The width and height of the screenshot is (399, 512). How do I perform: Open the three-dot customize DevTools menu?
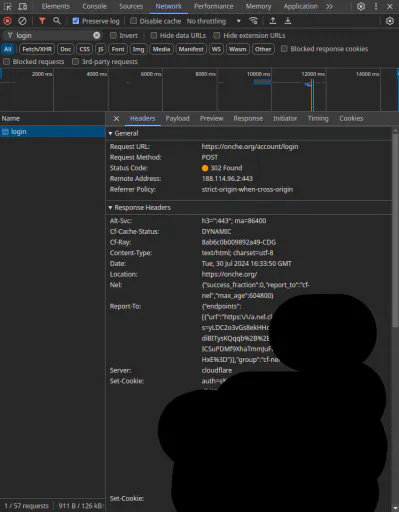pos(376,6)
